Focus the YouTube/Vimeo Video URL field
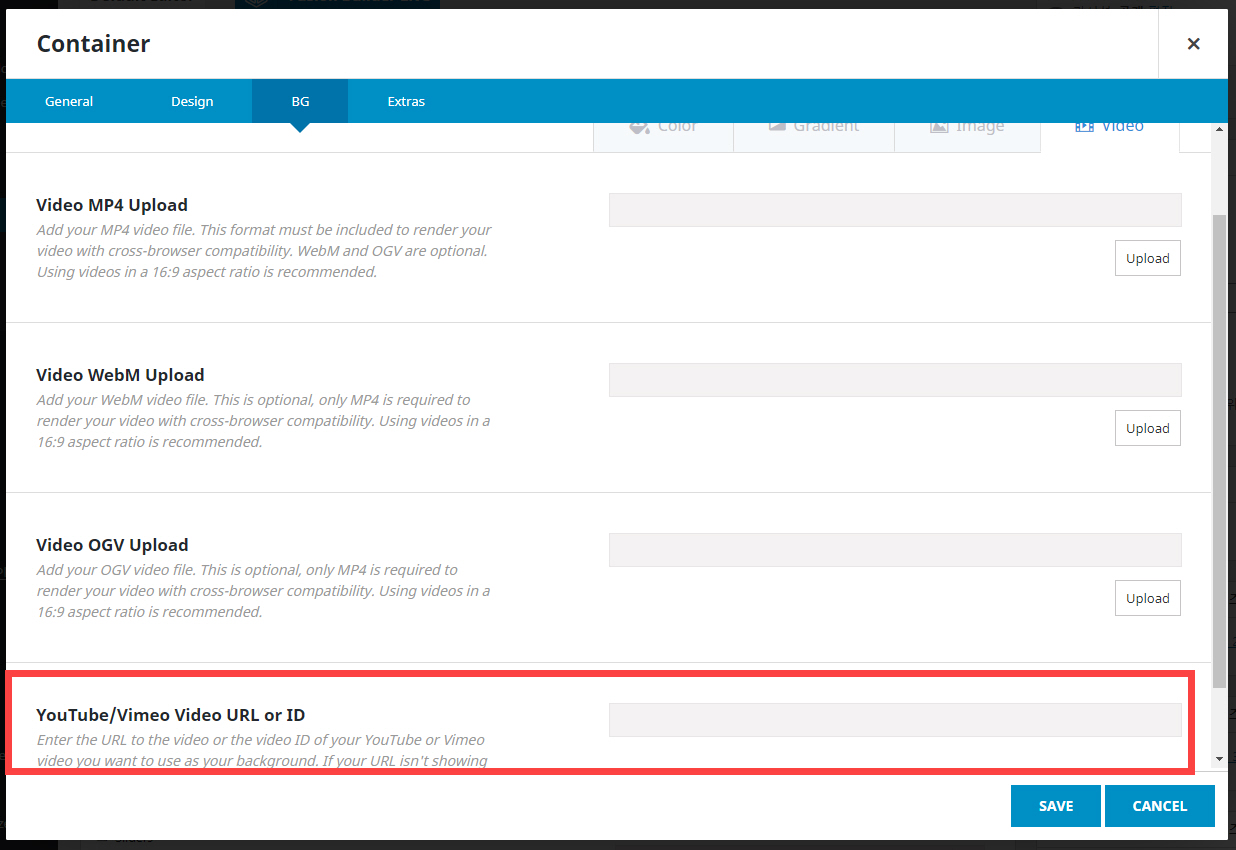Screen dimensions: 1236x850 coord(895,720)
